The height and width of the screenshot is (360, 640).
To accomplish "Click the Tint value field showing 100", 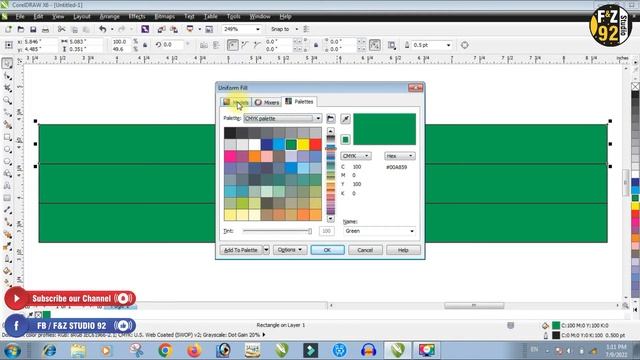I will [x=327, y=231].
